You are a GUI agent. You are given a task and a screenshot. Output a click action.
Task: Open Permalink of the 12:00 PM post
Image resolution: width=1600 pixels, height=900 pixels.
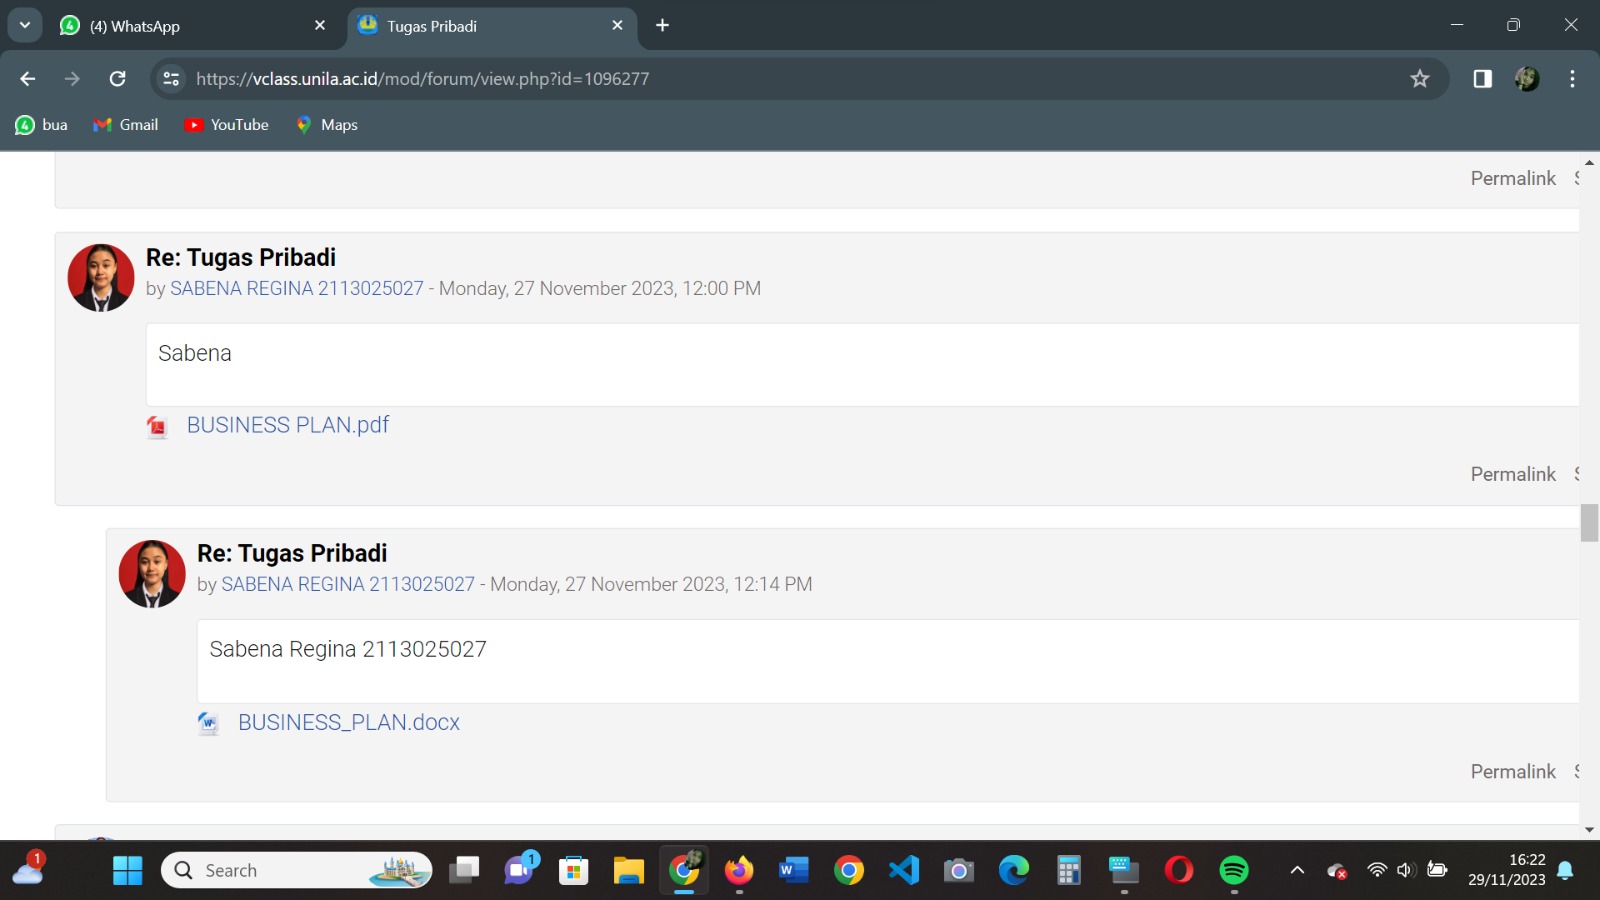coord(1512,474)
